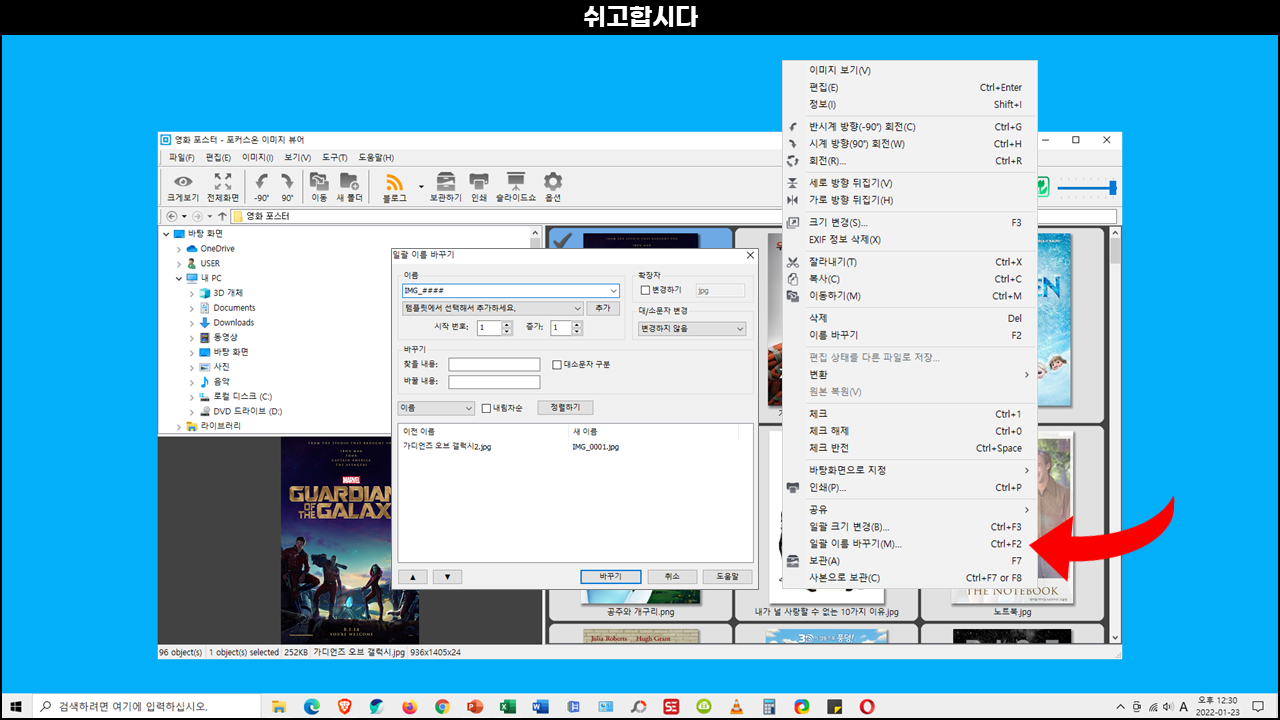This screenshot has width=1280, height=720.
Task: Click the 찾을 내용 input field
Action: tap(494, 364)
